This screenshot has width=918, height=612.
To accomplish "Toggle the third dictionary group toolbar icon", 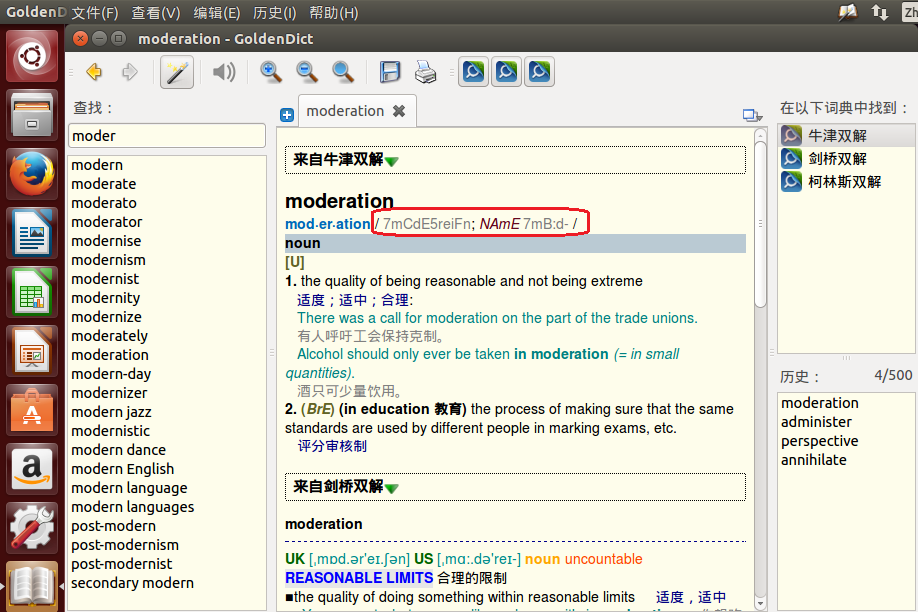I will (539, 72).
